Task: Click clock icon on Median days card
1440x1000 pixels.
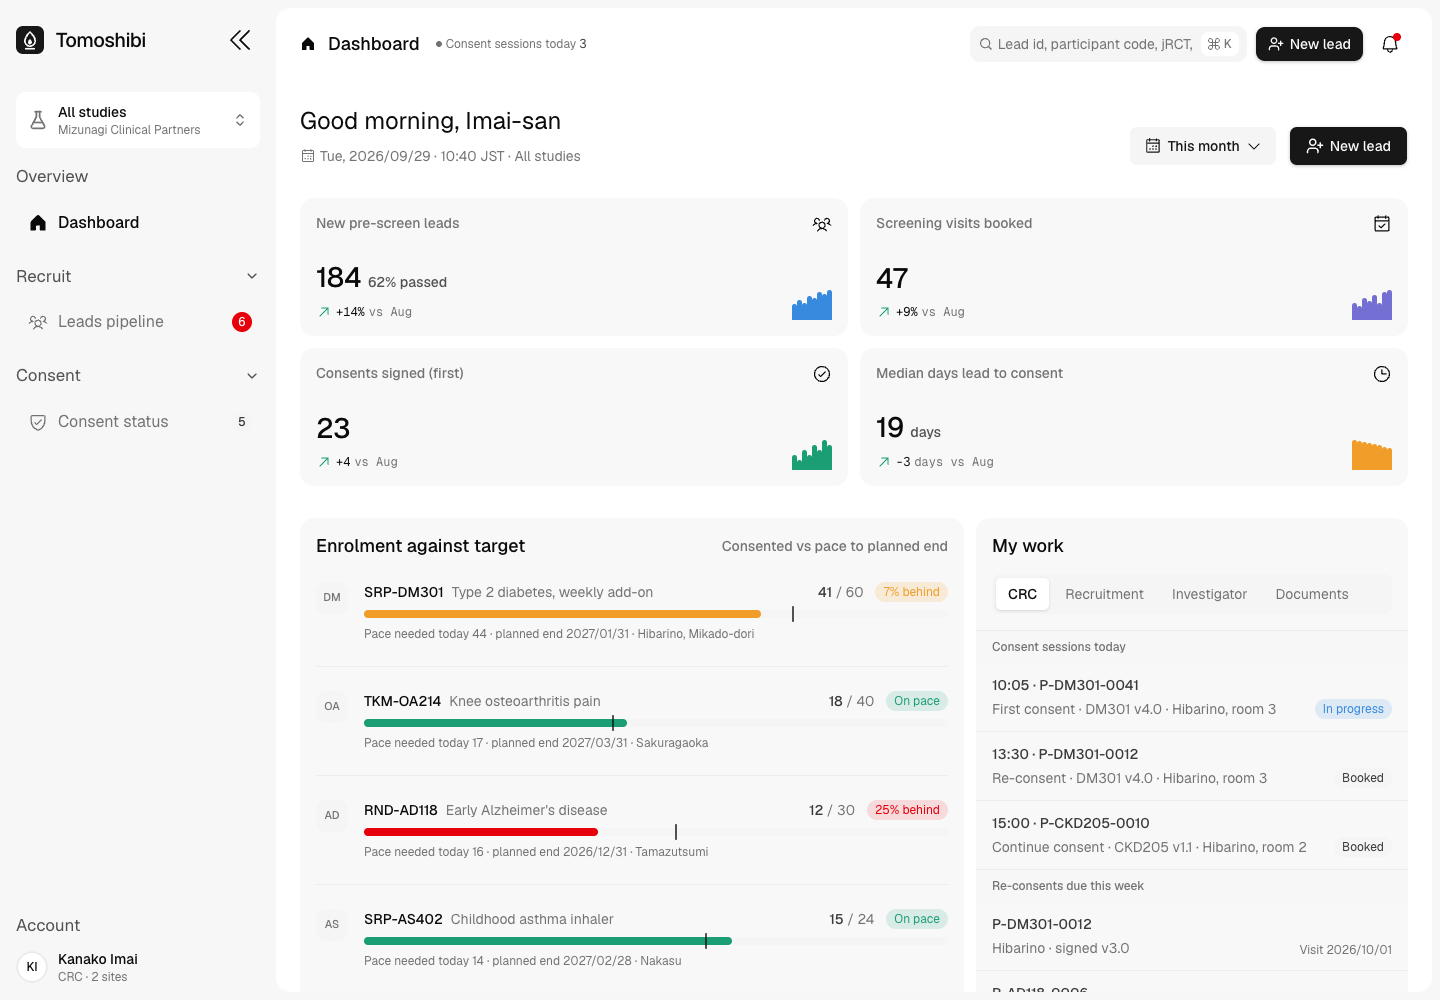Action: [1382, 374]
